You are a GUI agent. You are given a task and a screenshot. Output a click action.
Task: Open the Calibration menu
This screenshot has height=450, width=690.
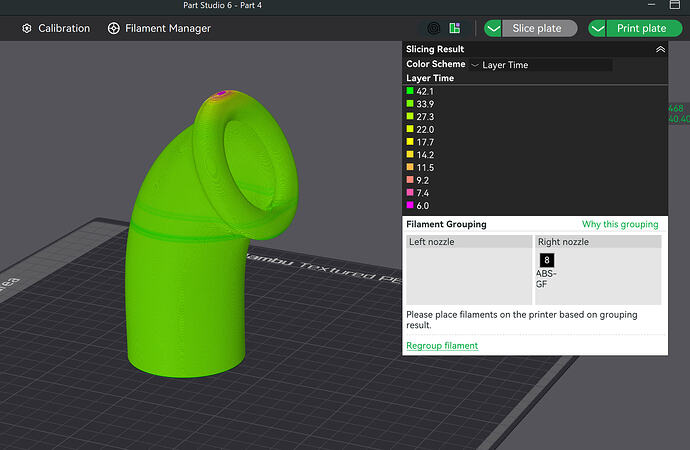coord(56,29)
